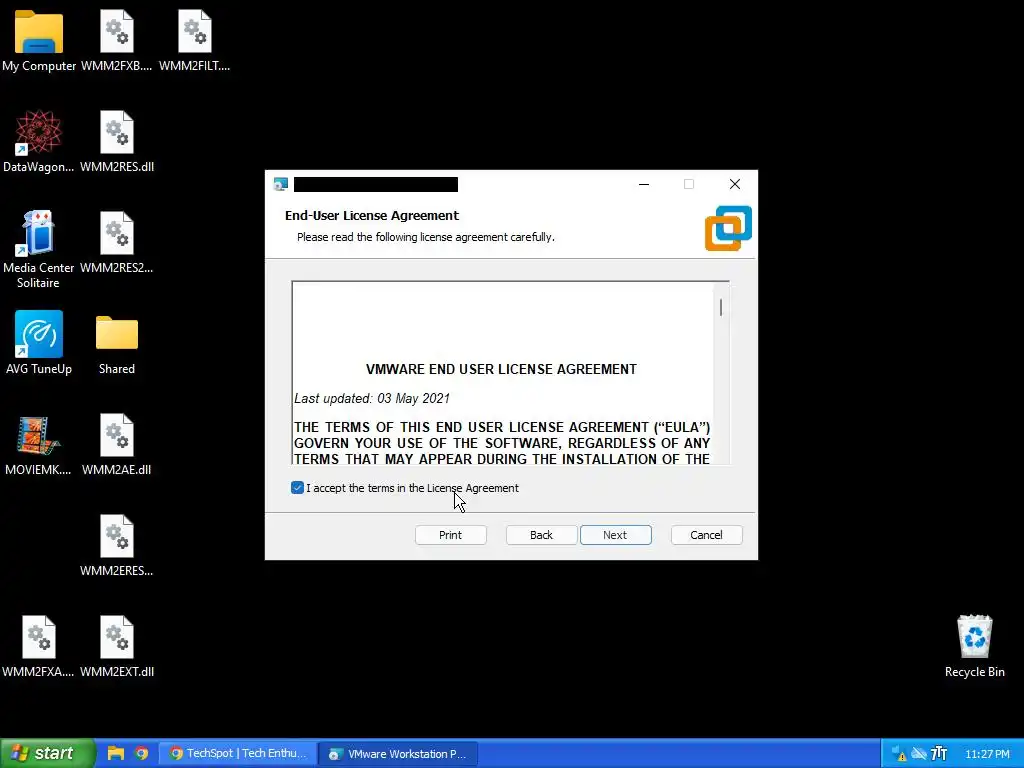Click the VMware EULA heading text
Screen dimensions: 1024x768
click(501, 369)
